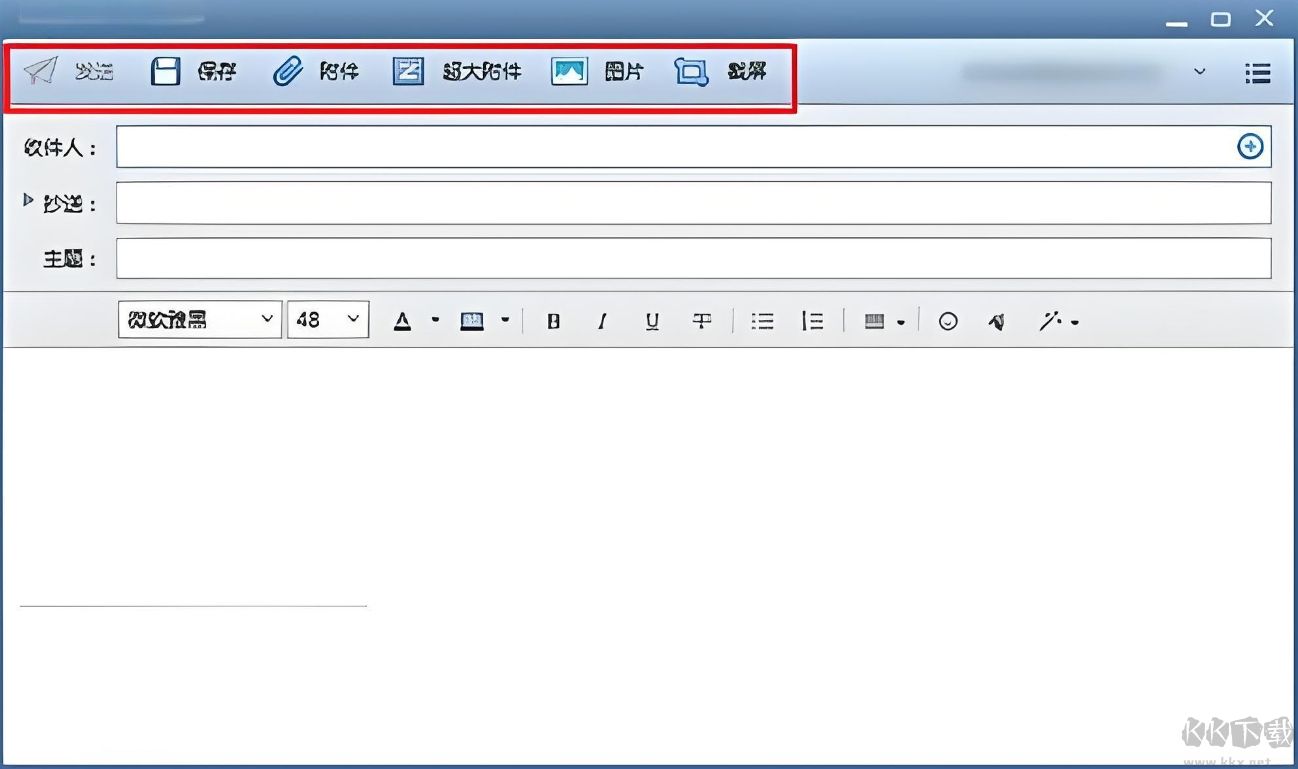Screen dimensions: 1298x769
Task: Click the paragraph alignment icon
Action: tap(875, 322)
